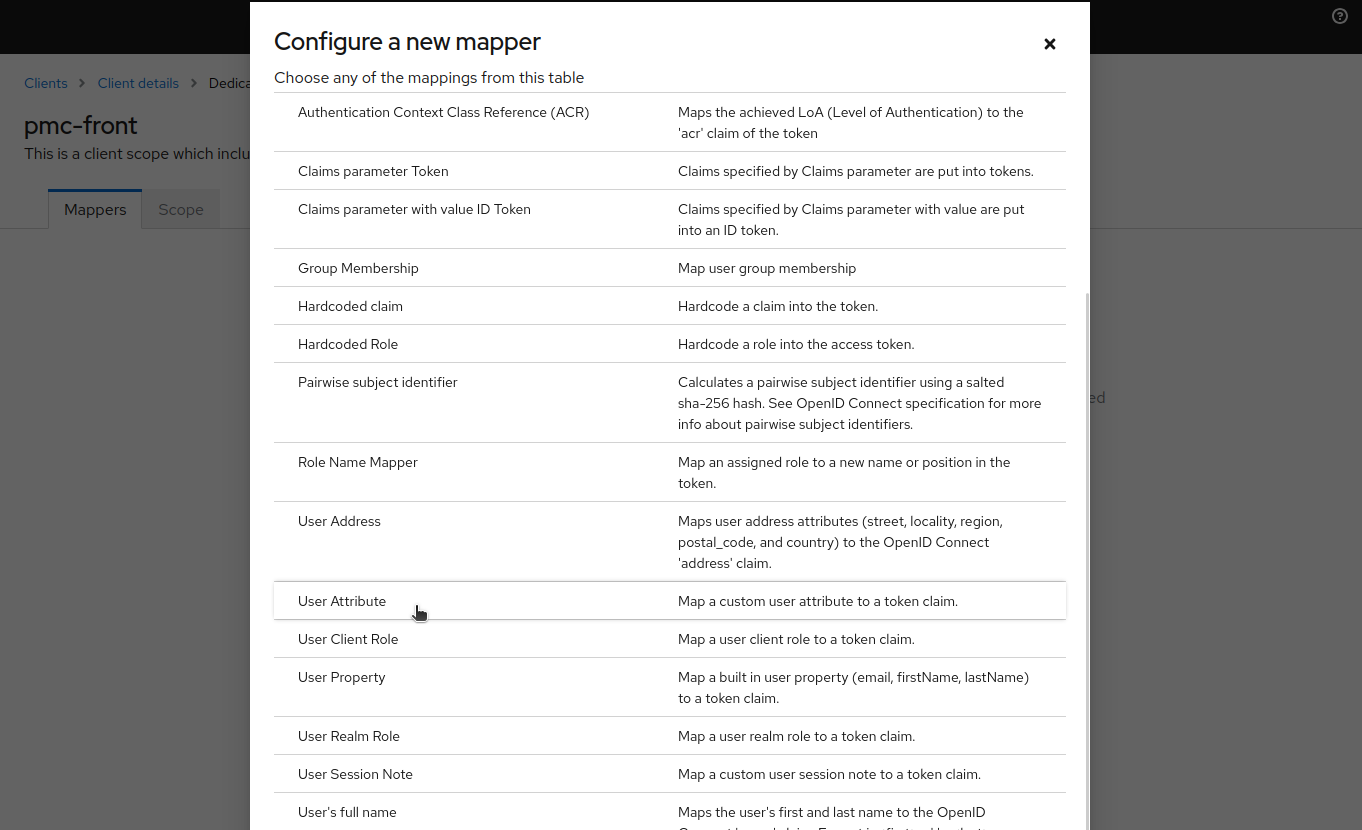Select the Hardcoded claim mapper
The width and height of the screenshot is (1362, 830).
(x=350, y=306)
